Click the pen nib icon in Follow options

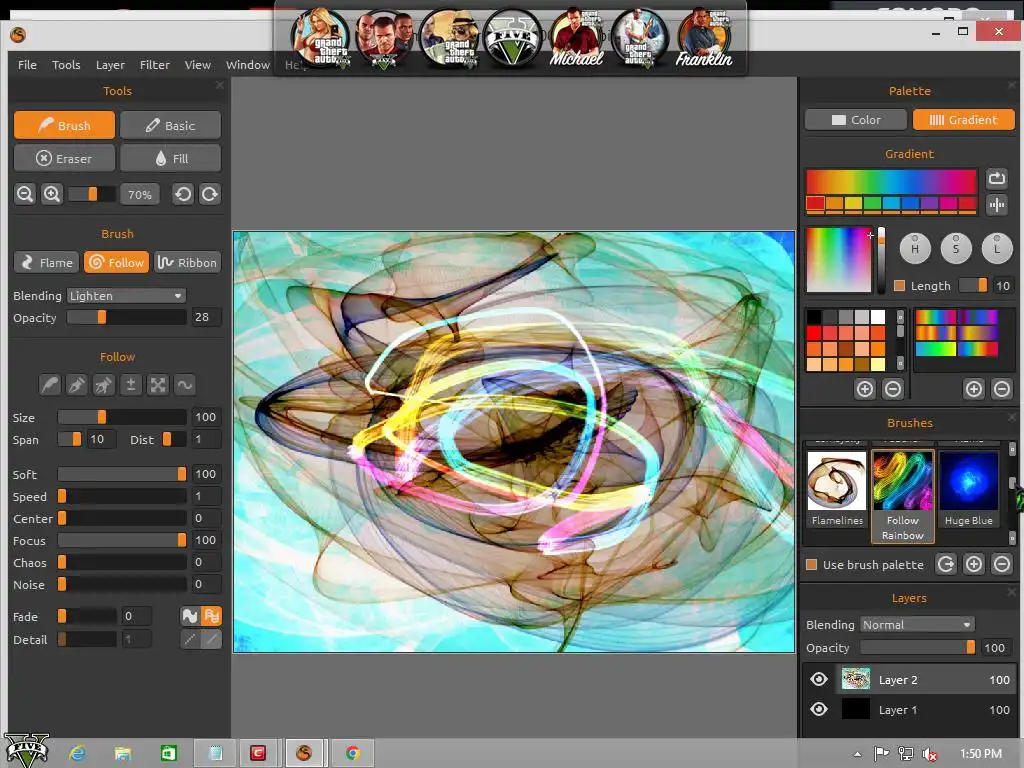(x=76, y=385)
